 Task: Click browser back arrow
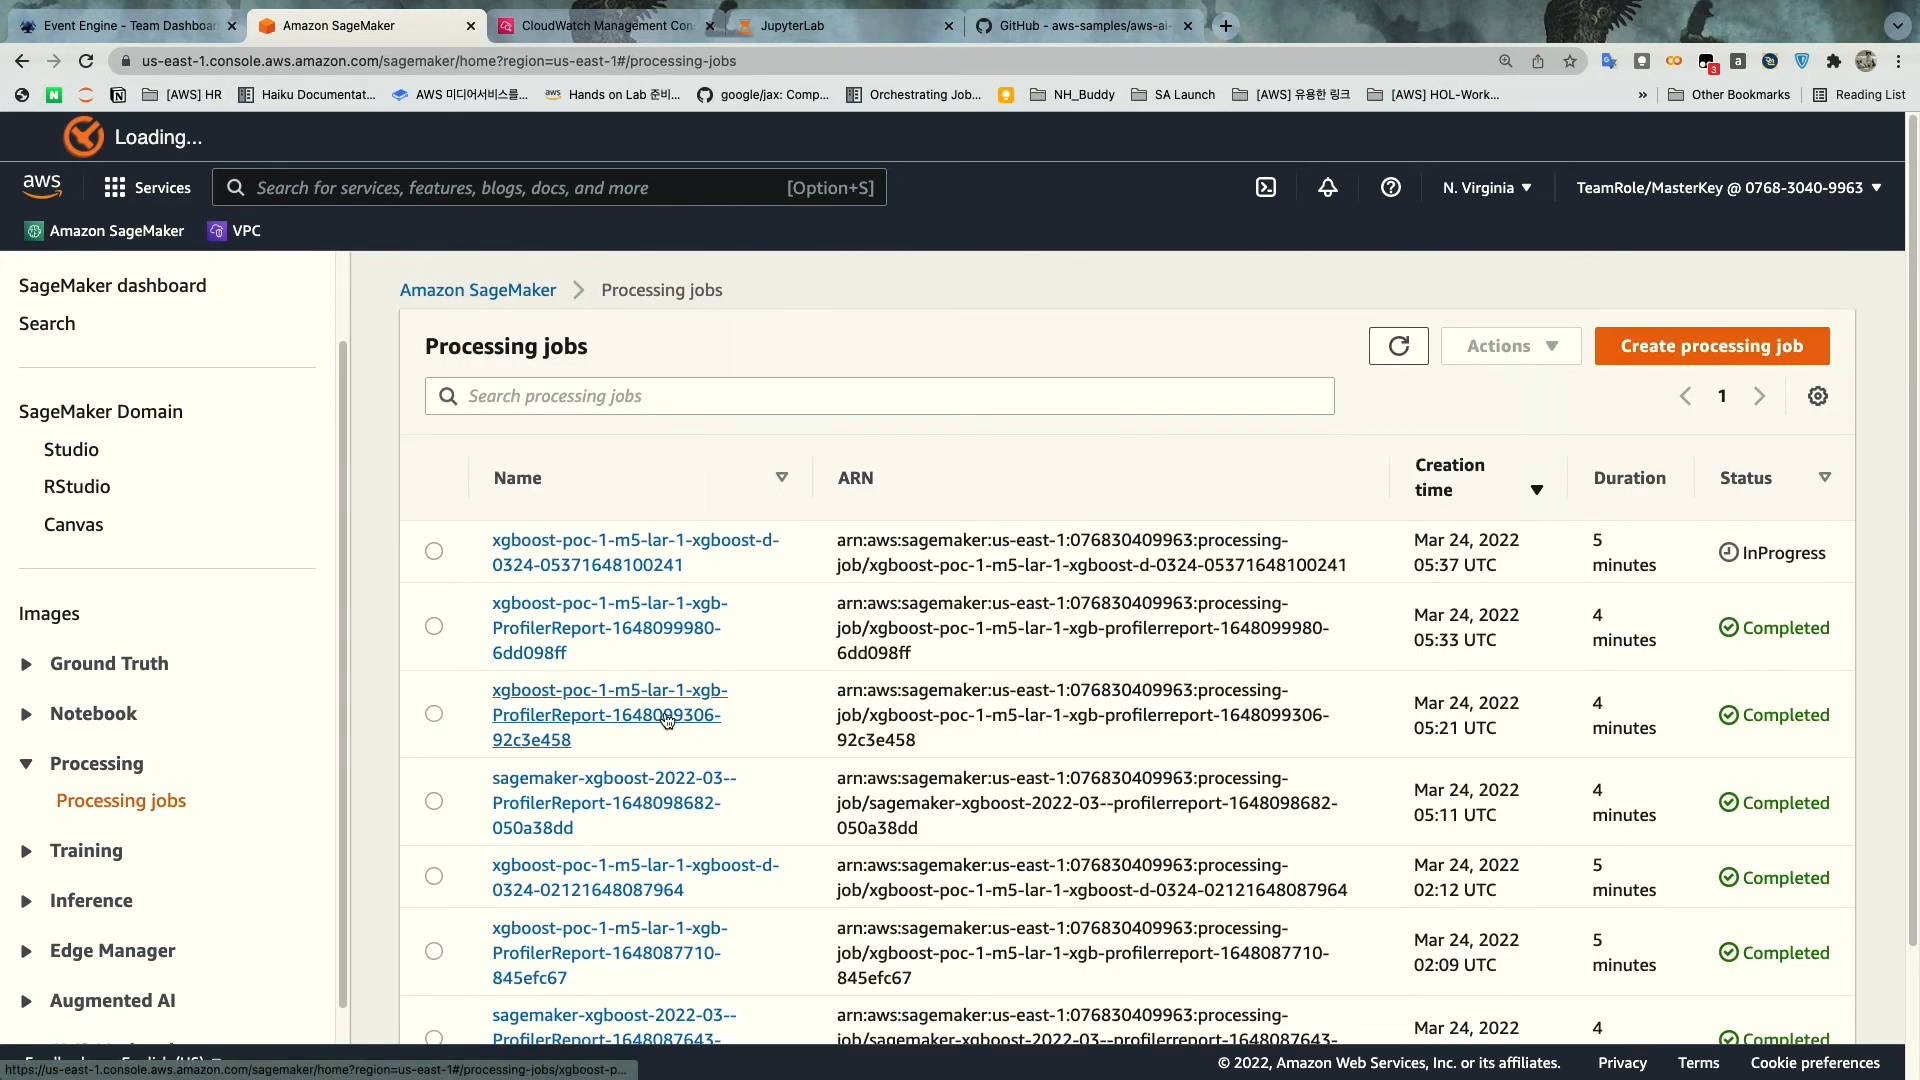pyautogui.click(x=22, y=61)
